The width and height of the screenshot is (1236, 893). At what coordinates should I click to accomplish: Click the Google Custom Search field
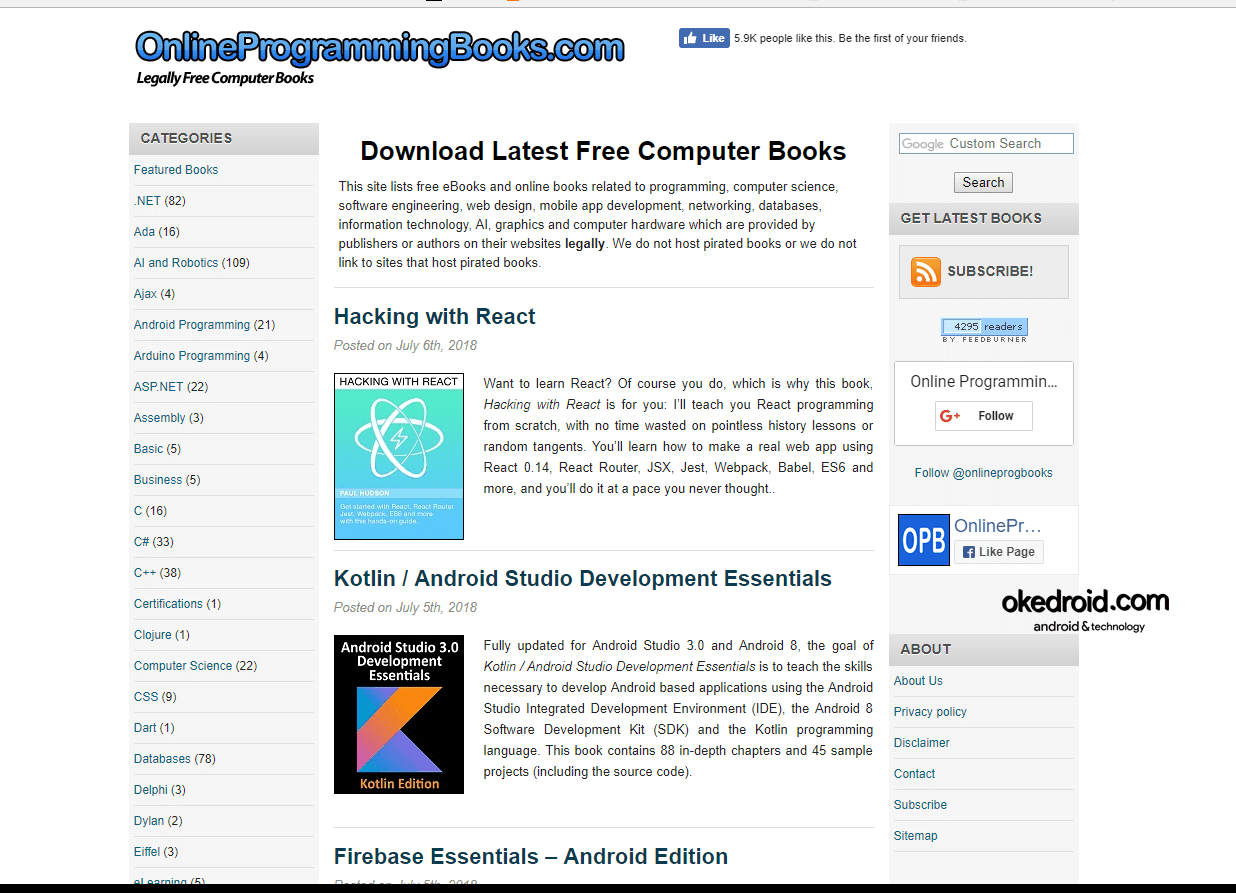click(986, 143)
